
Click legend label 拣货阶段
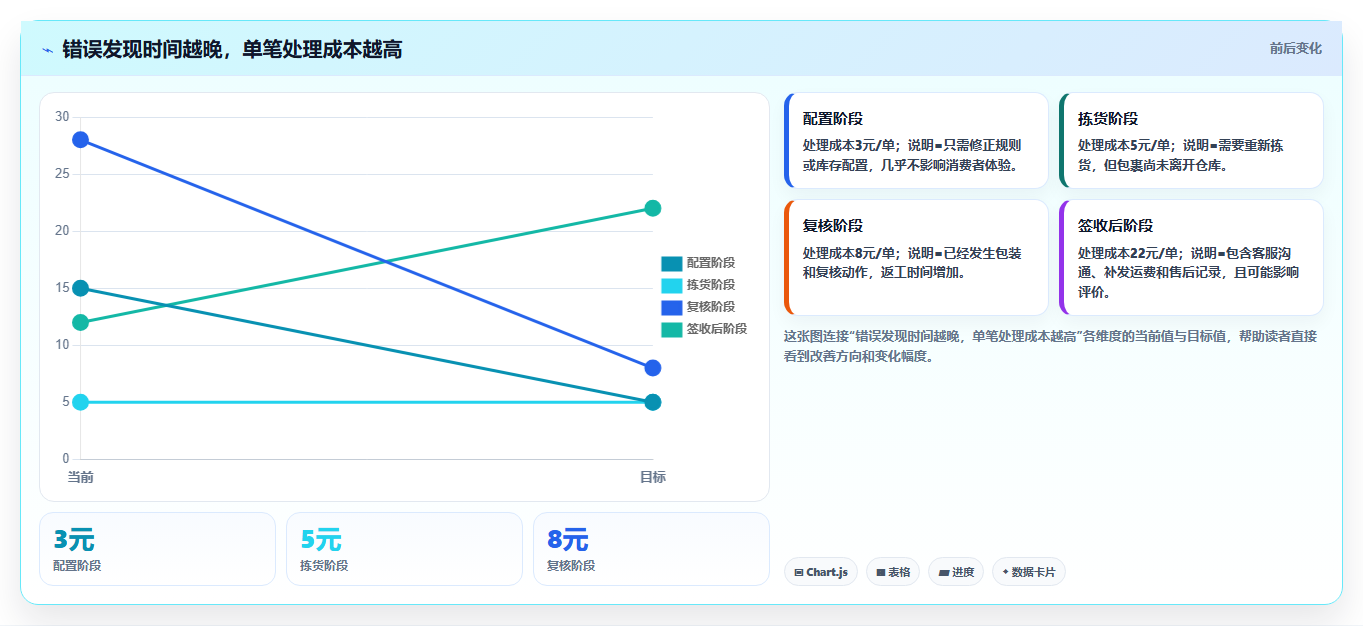coord(711,285)
